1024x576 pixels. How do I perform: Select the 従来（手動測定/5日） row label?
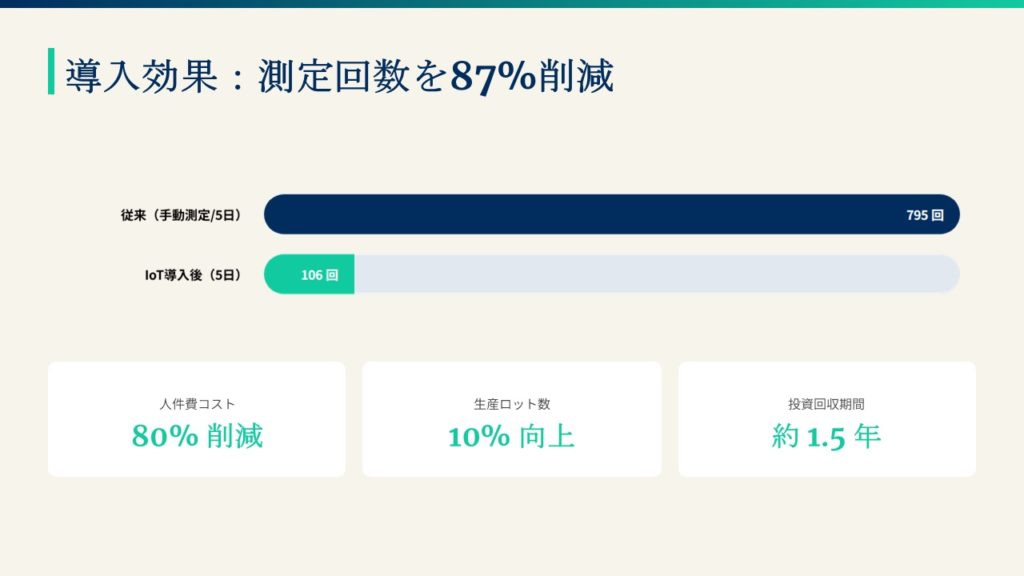click(x=181, y=215)
